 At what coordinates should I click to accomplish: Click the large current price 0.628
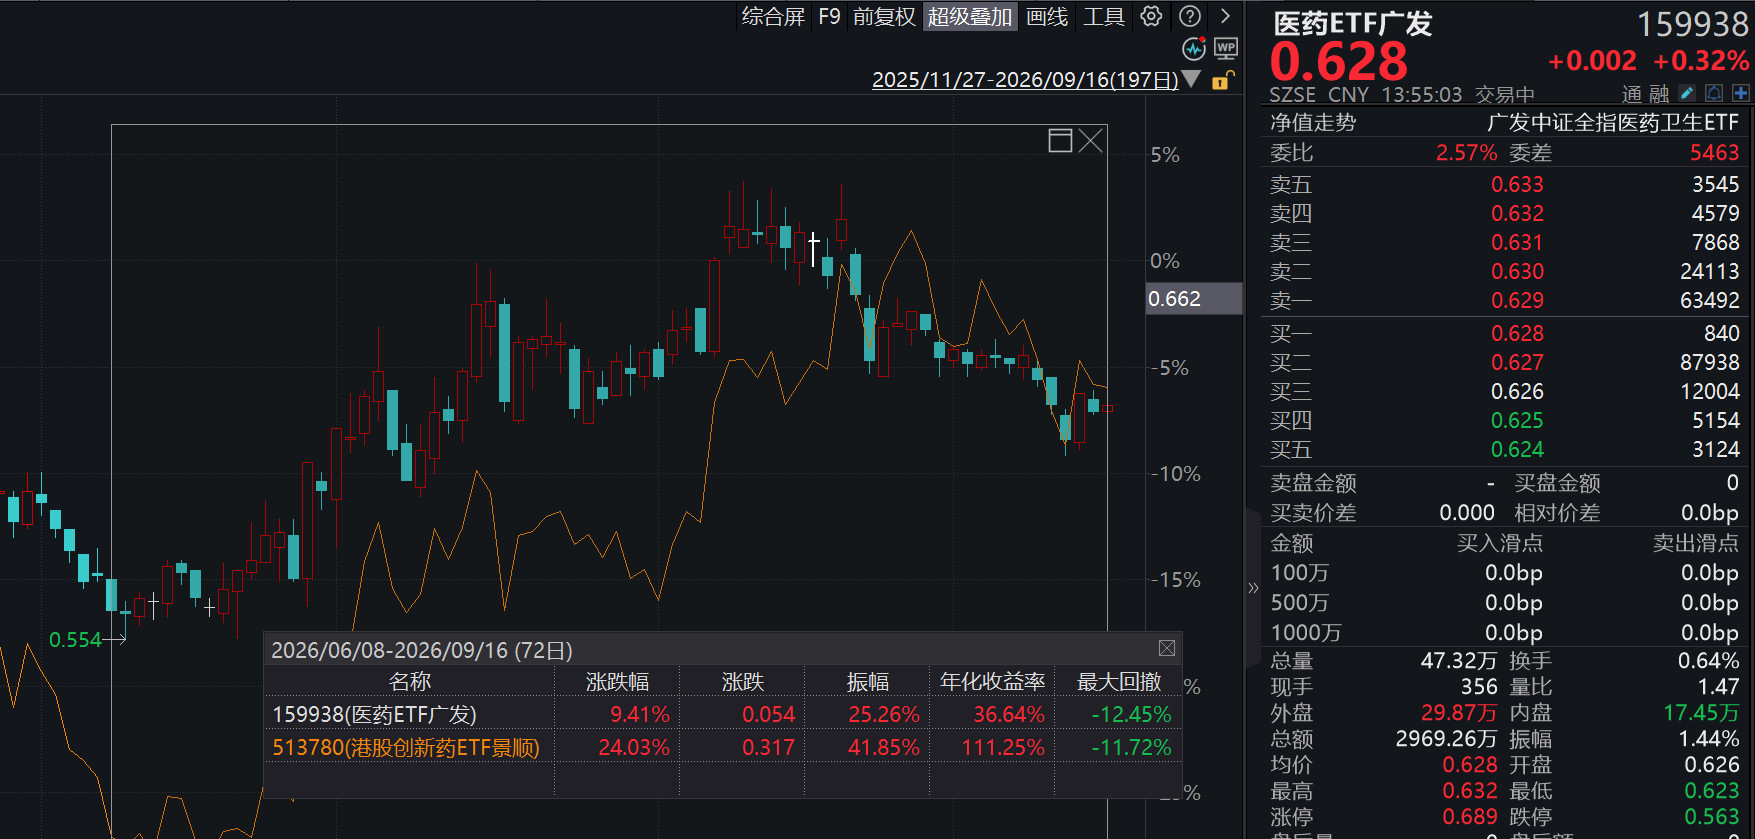pyautogui.click(x=1339, y=62)
